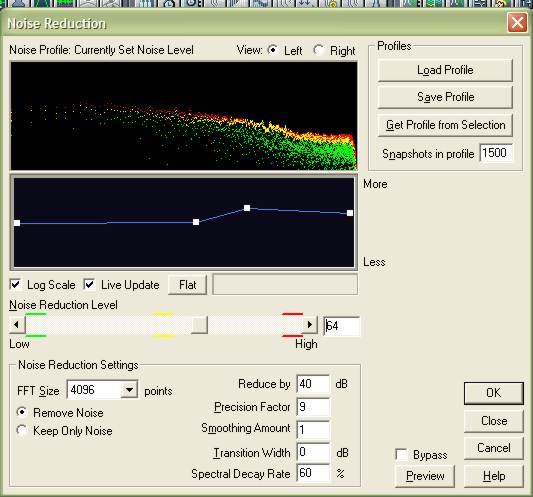
Task: Select the leftmost control point on the reduction curve
Action: click(17, 223)
